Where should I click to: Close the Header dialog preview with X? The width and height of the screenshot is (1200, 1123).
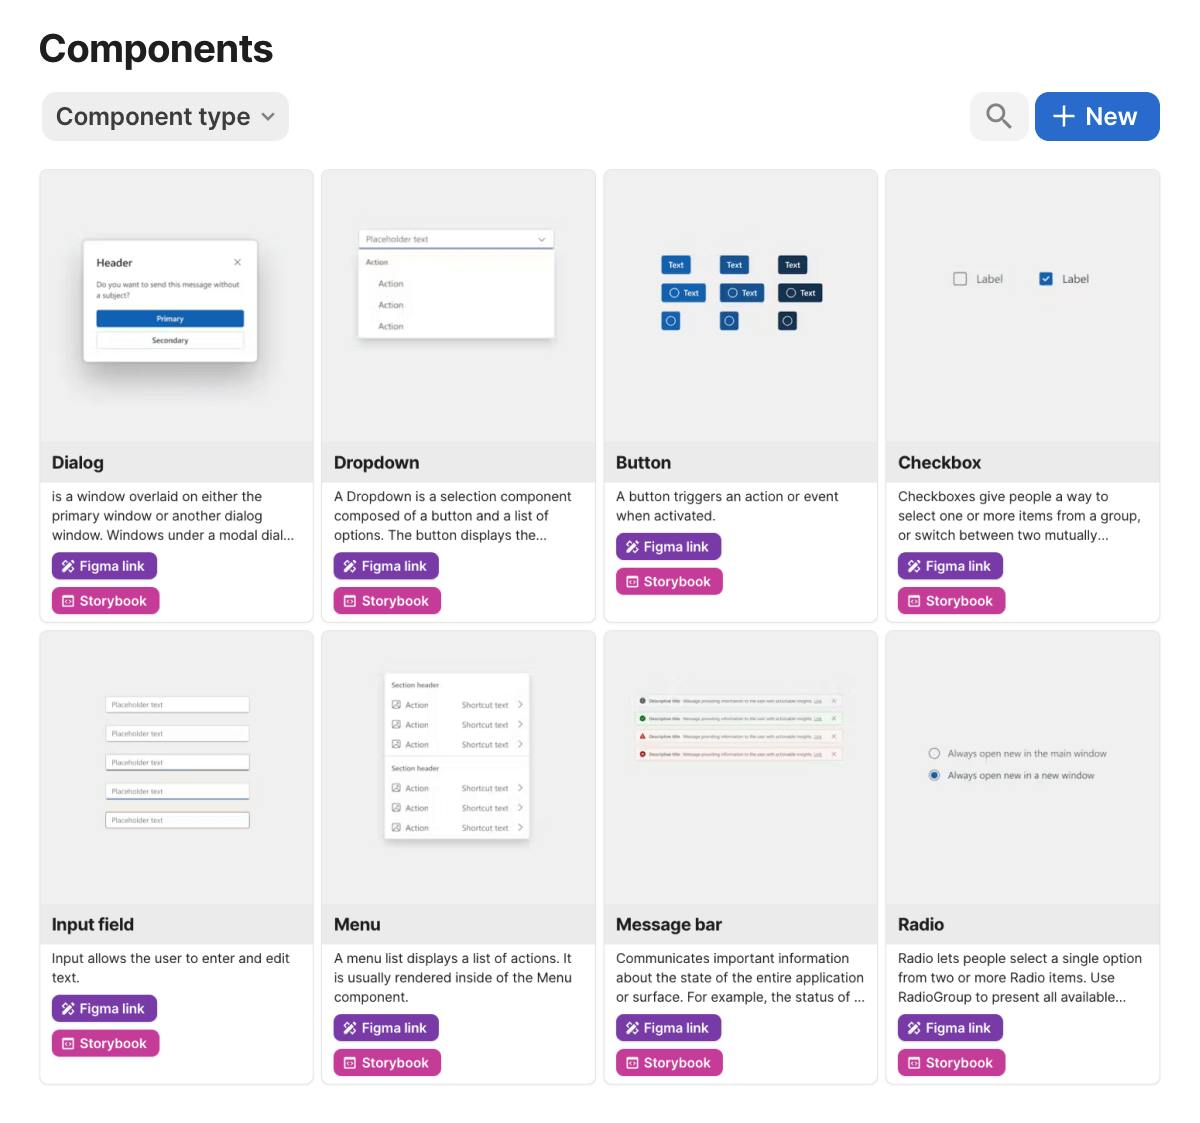point(237,262)
